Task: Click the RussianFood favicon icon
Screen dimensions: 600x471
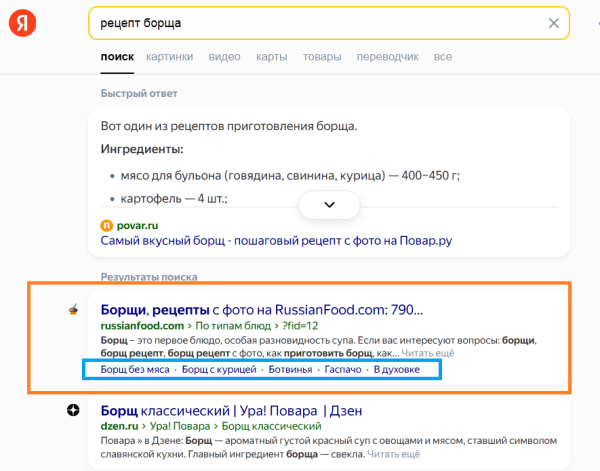Action: (73, 309)
